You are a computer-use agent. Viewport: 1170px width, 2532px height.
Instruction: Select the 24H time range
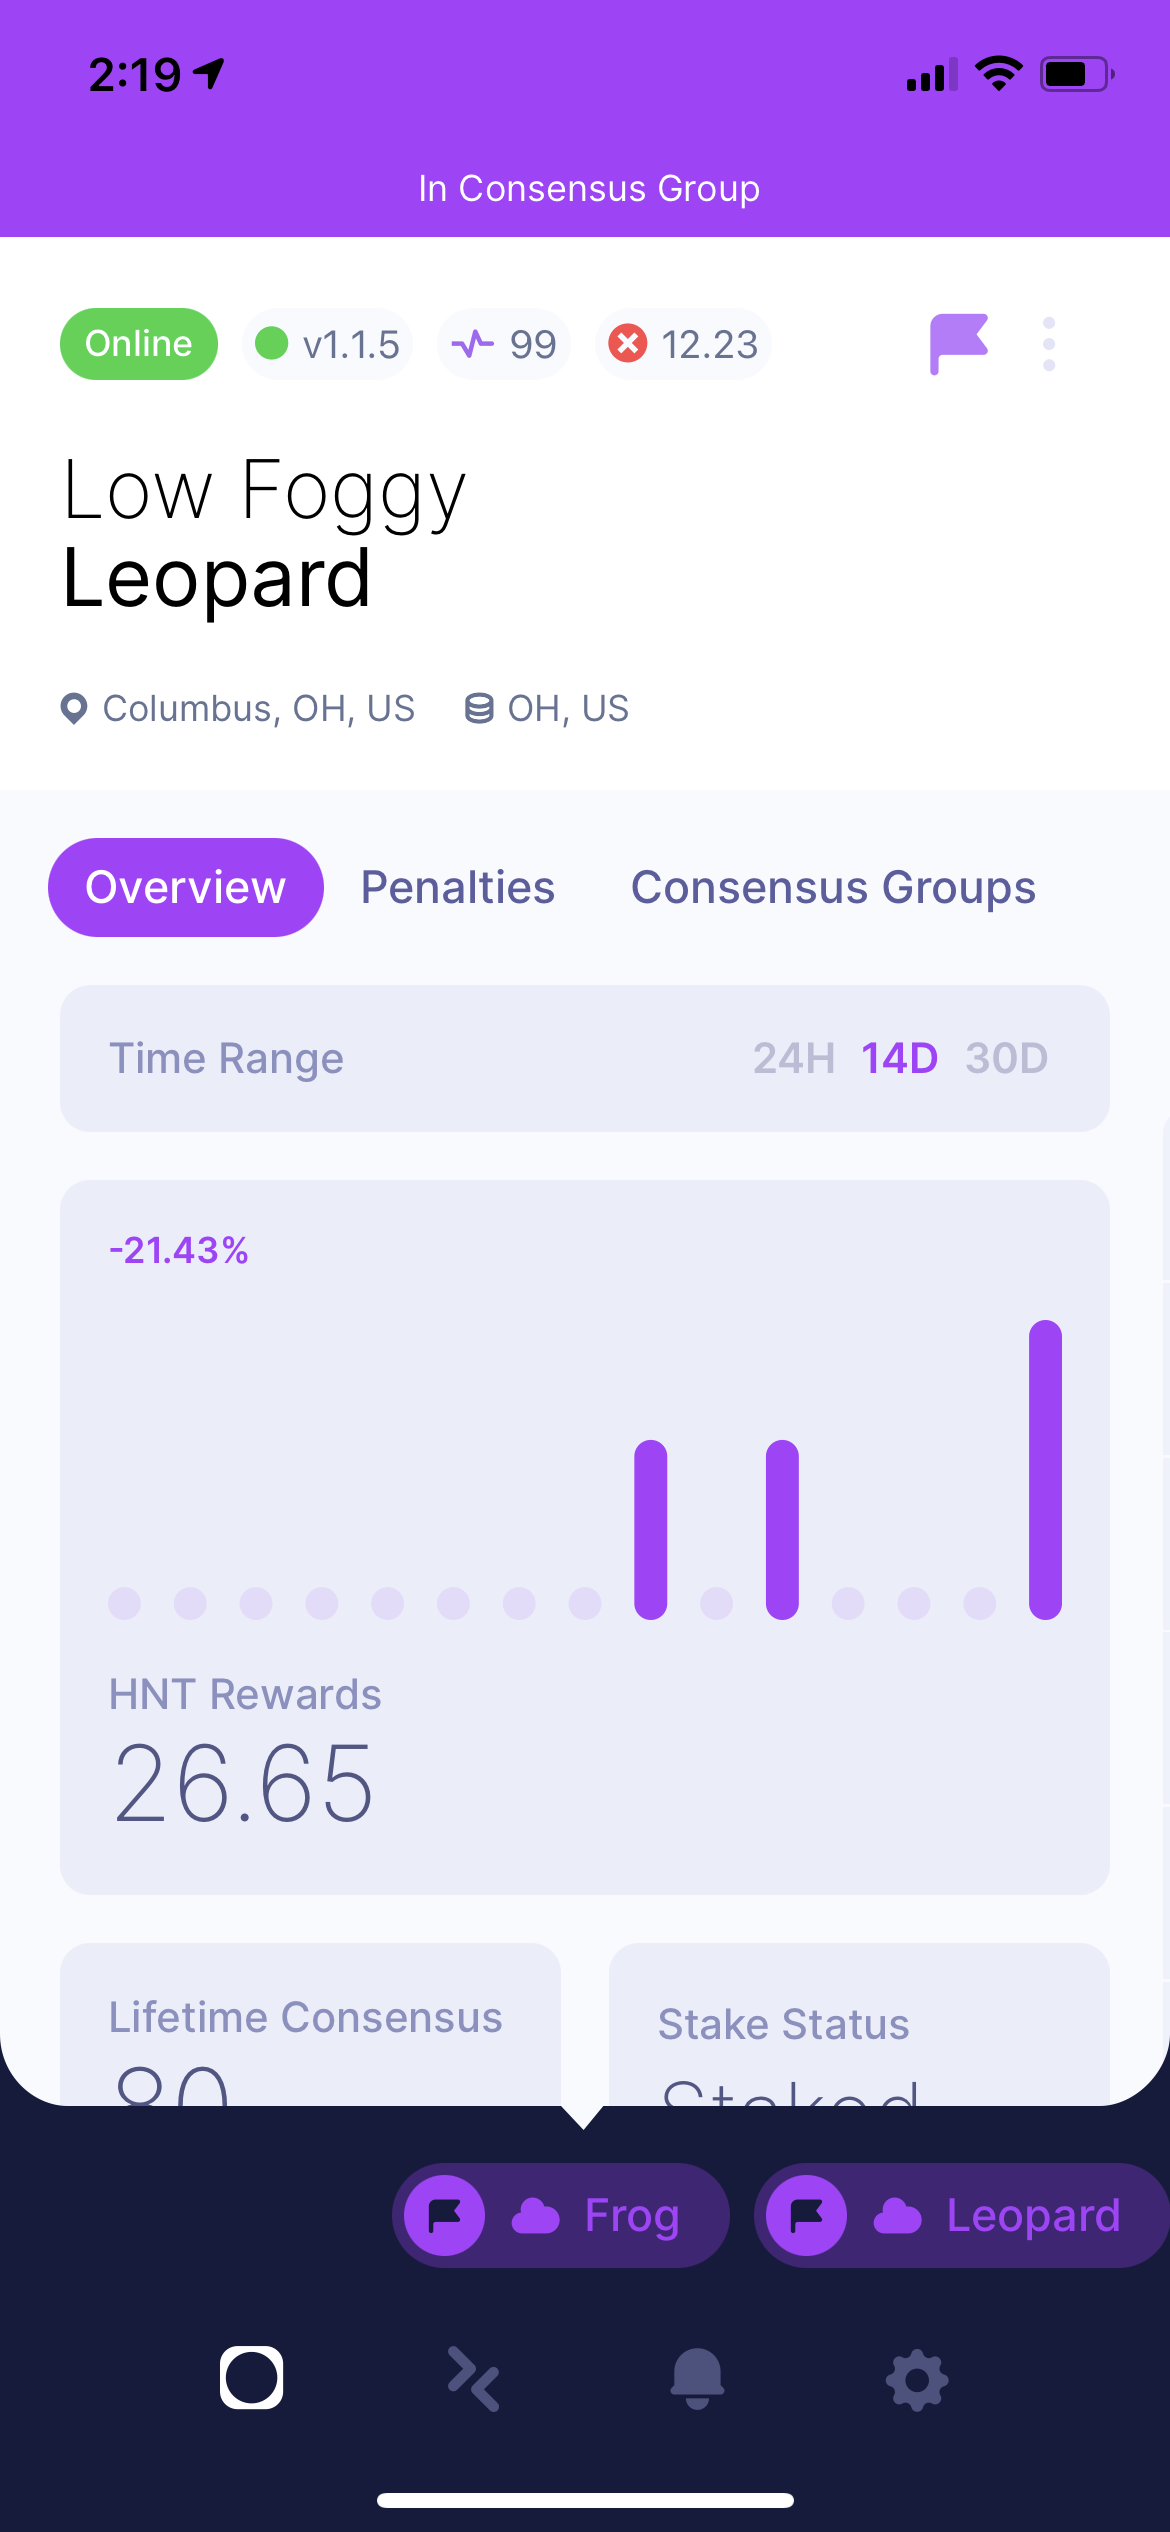pyautogui.click(x=794, y=1058)
